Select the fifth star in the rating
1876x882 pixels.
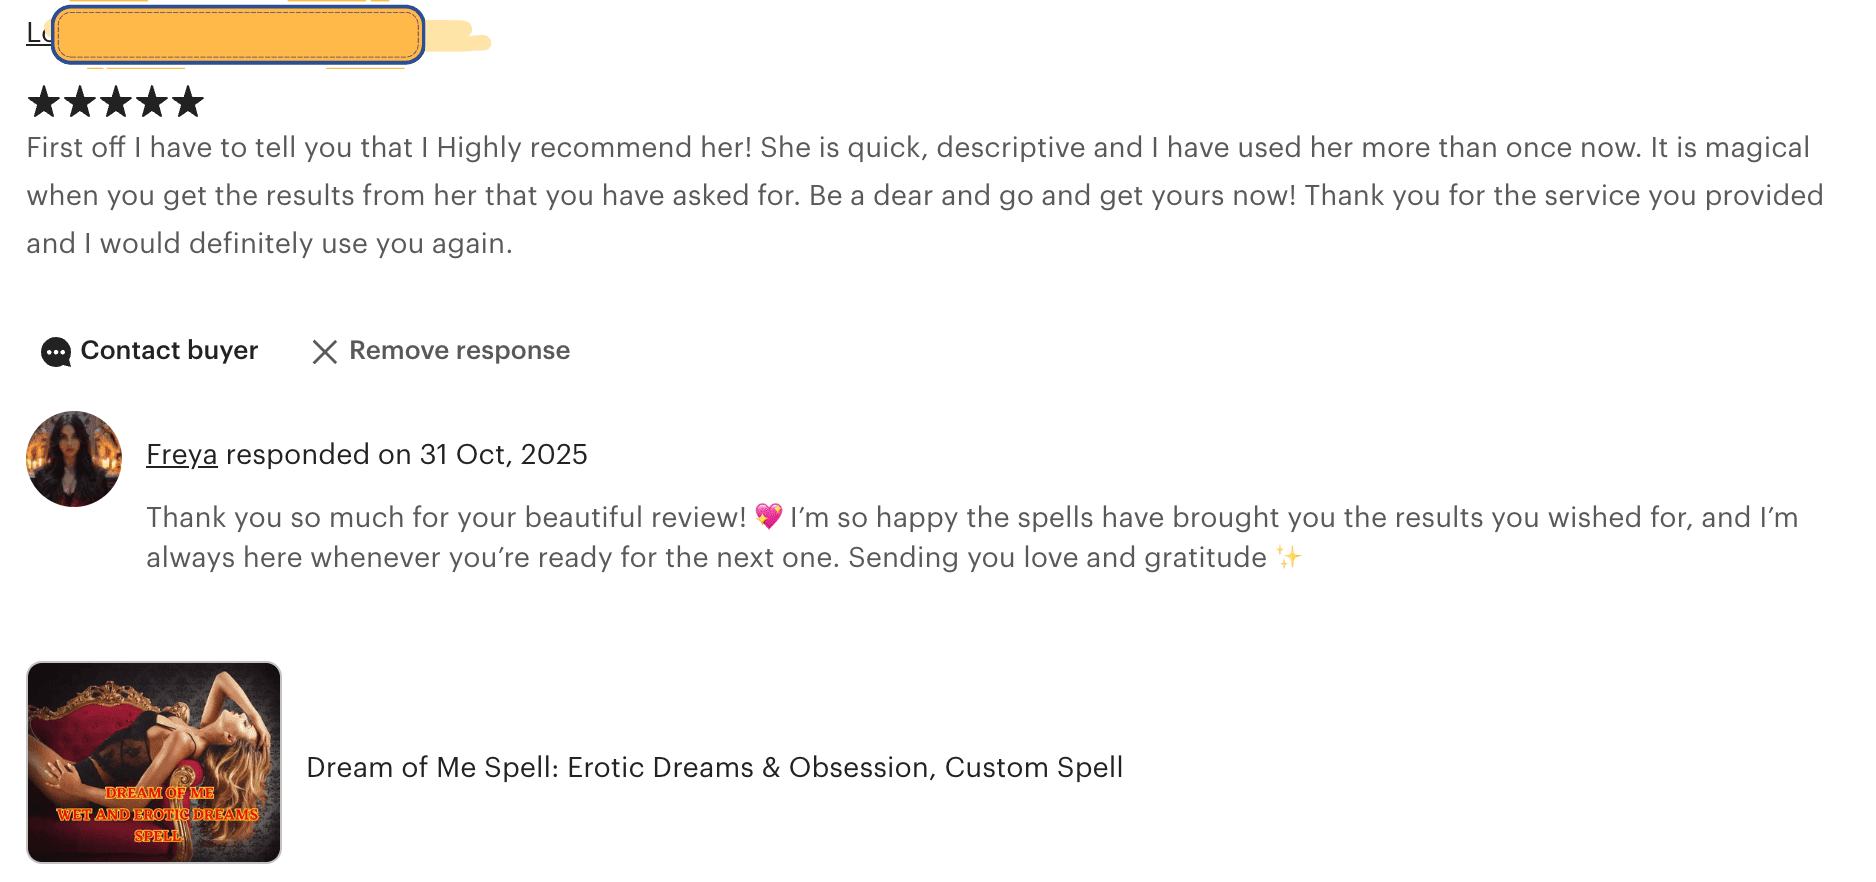188,101
